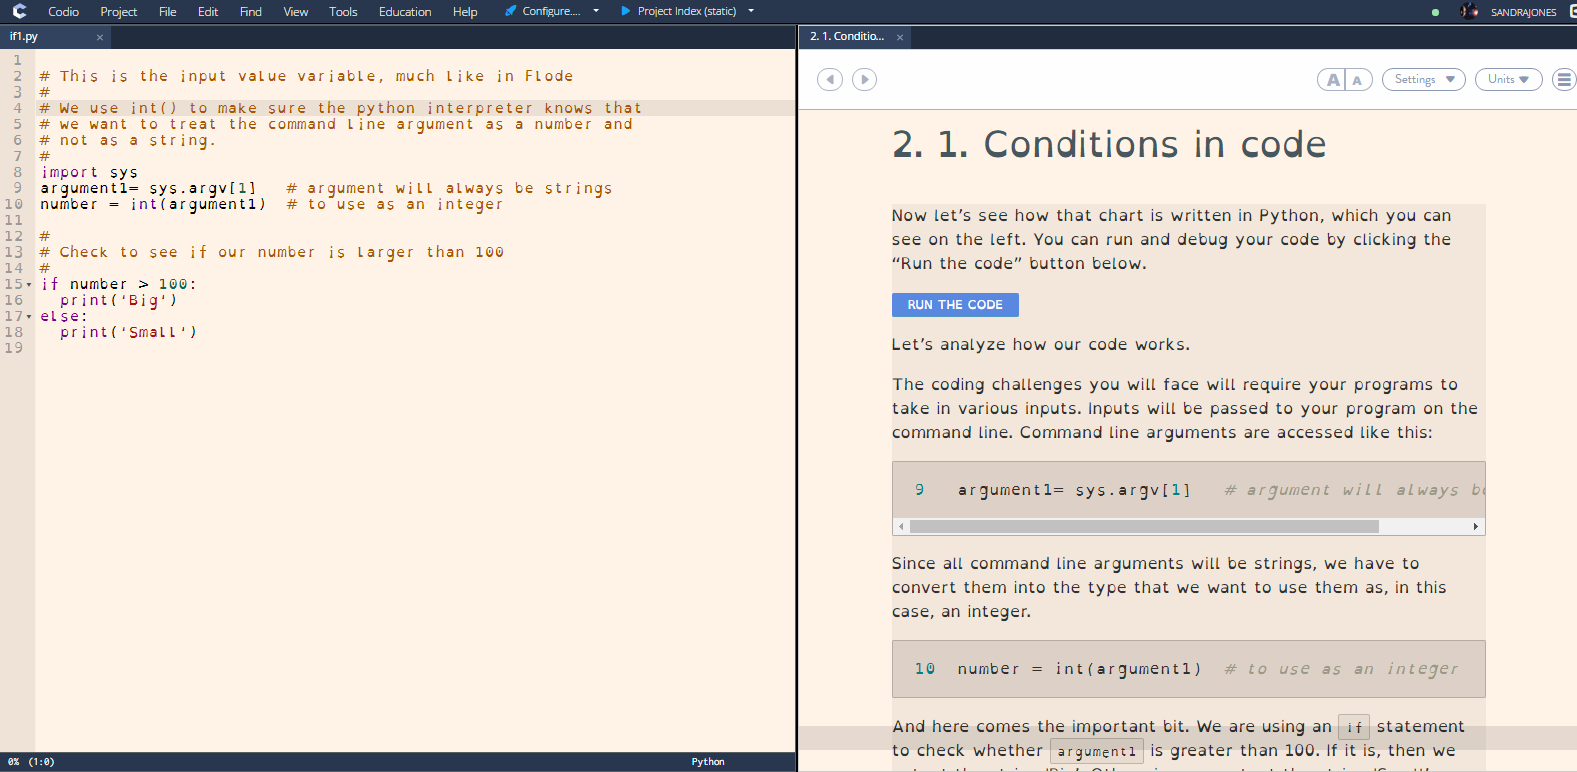1577x772 pixels.
Task: Open the Tools menu
Action: pyautogui.click(x=343, y=12)
